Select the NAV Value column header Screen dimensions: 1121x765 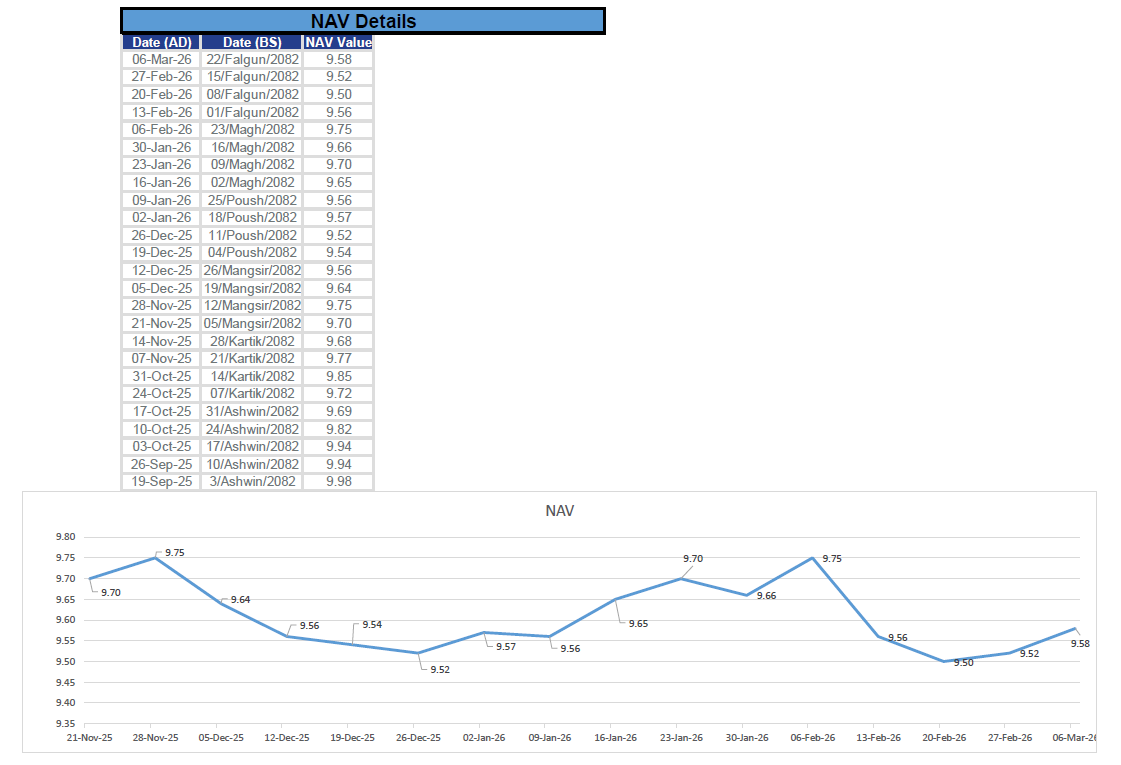pos(338,42)
